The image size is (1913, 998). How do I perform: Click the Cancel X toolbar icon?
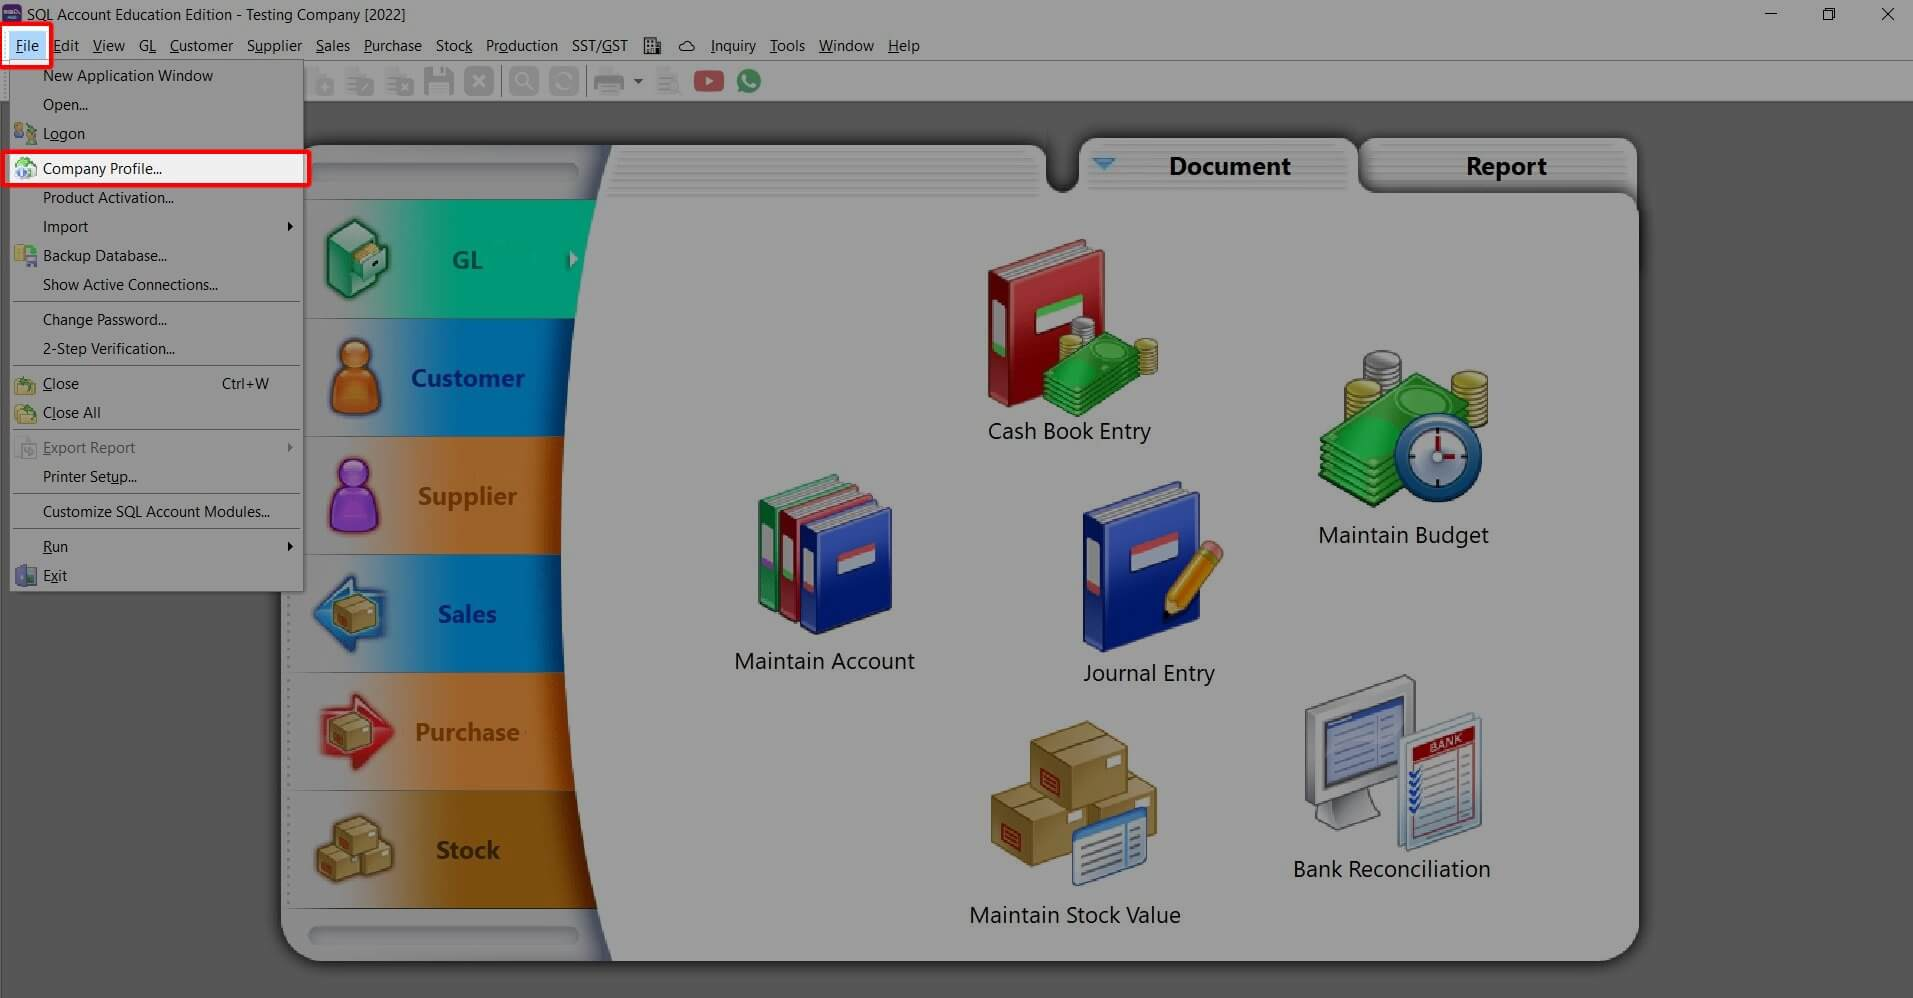pyautogui.click(x=479, y=81)
